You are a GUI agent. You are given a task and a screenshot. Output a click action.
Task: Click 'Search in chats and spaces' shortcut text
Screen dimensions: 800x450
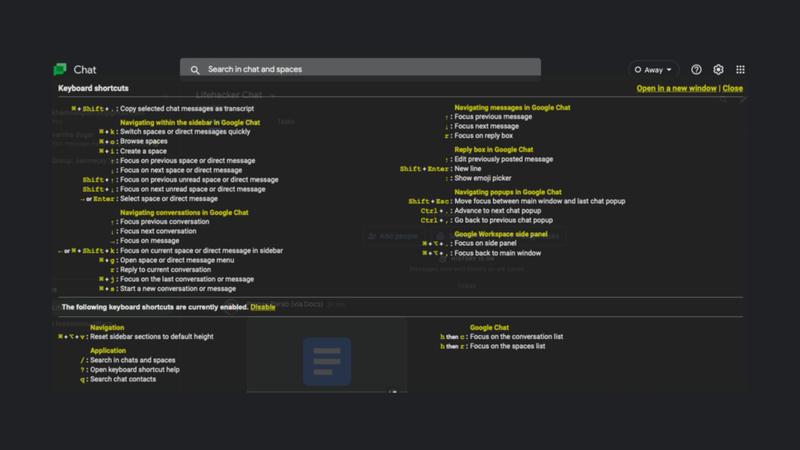coord(133,360)
